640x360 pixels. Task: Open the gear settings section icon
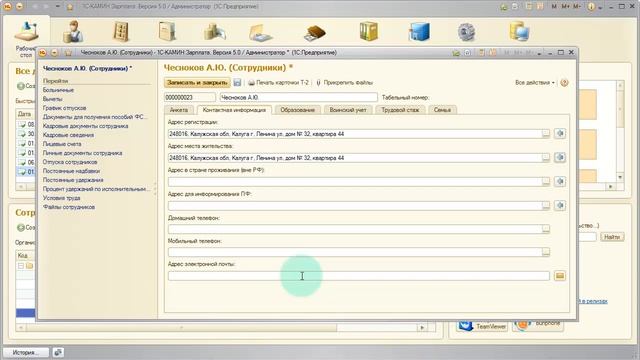click(467, 32)
